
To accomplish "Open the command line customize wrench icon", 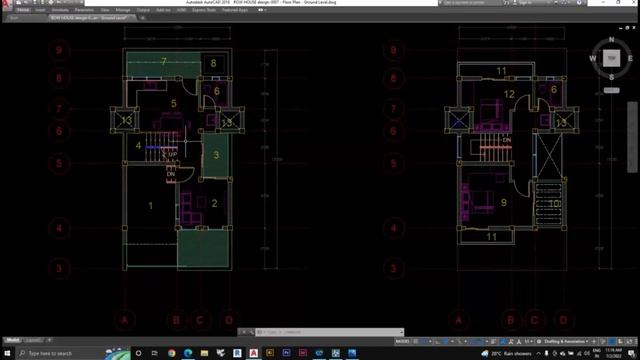I will click(251, 332).
